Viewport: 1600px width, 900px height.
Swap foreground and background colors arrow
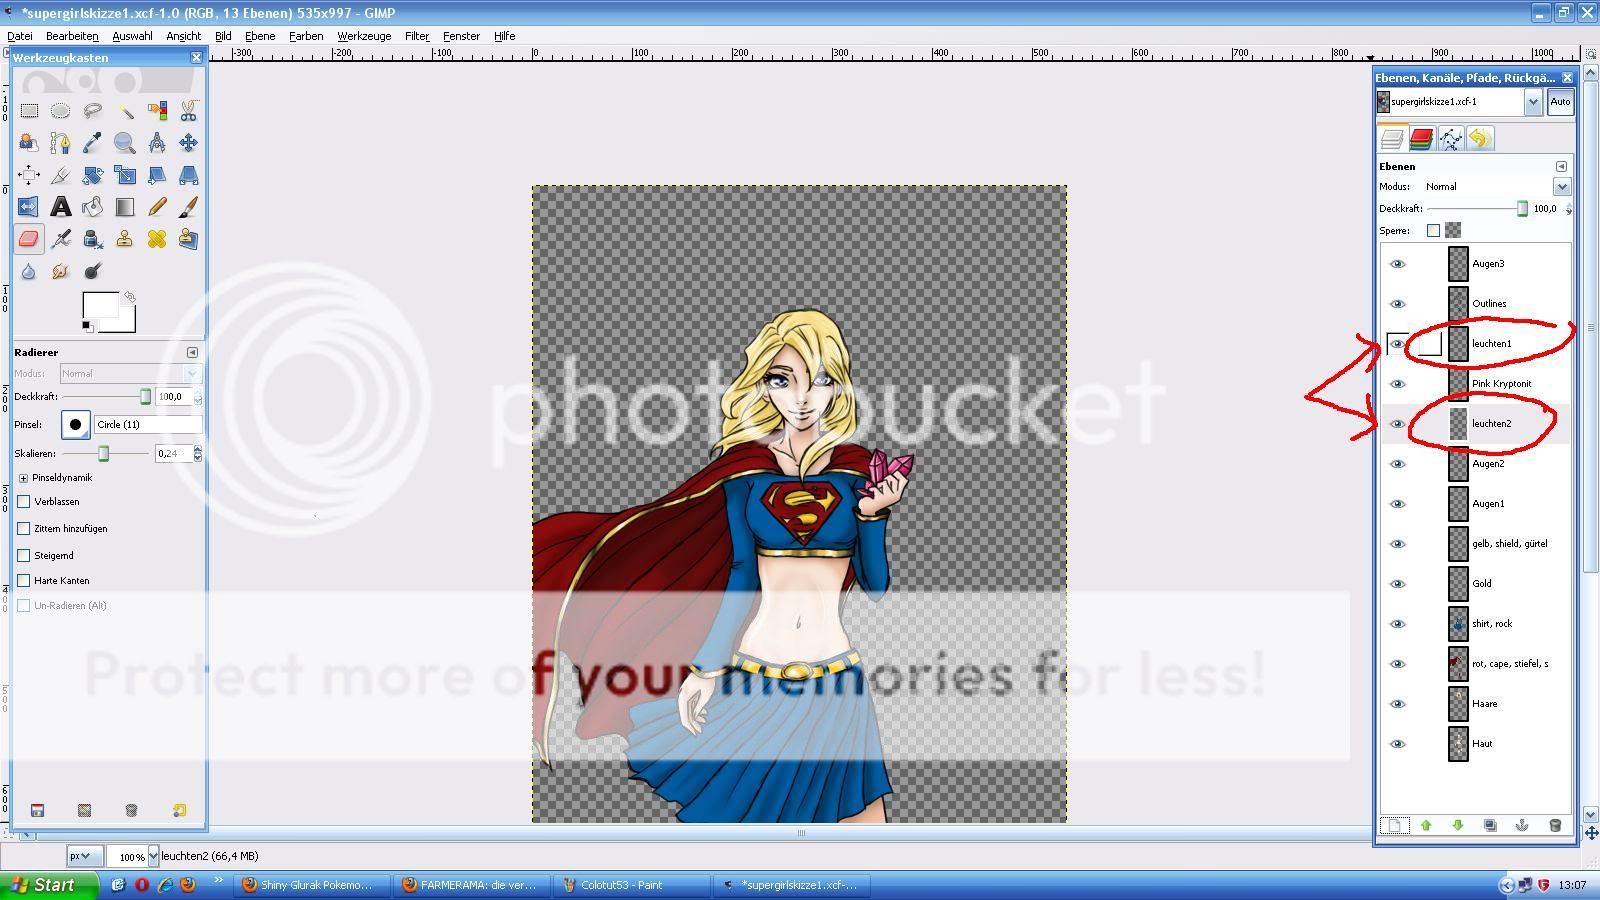(x=129, y=297)
